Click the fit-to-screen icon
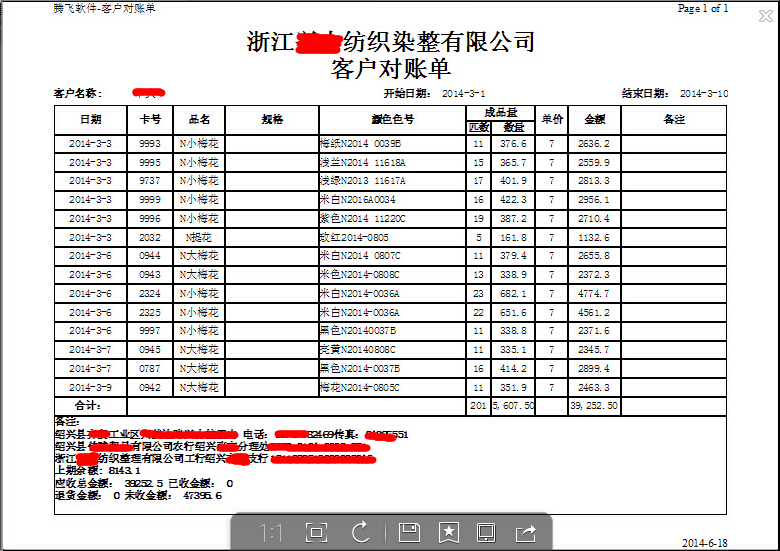Screen dimensions: 780x551 [316, 533]
